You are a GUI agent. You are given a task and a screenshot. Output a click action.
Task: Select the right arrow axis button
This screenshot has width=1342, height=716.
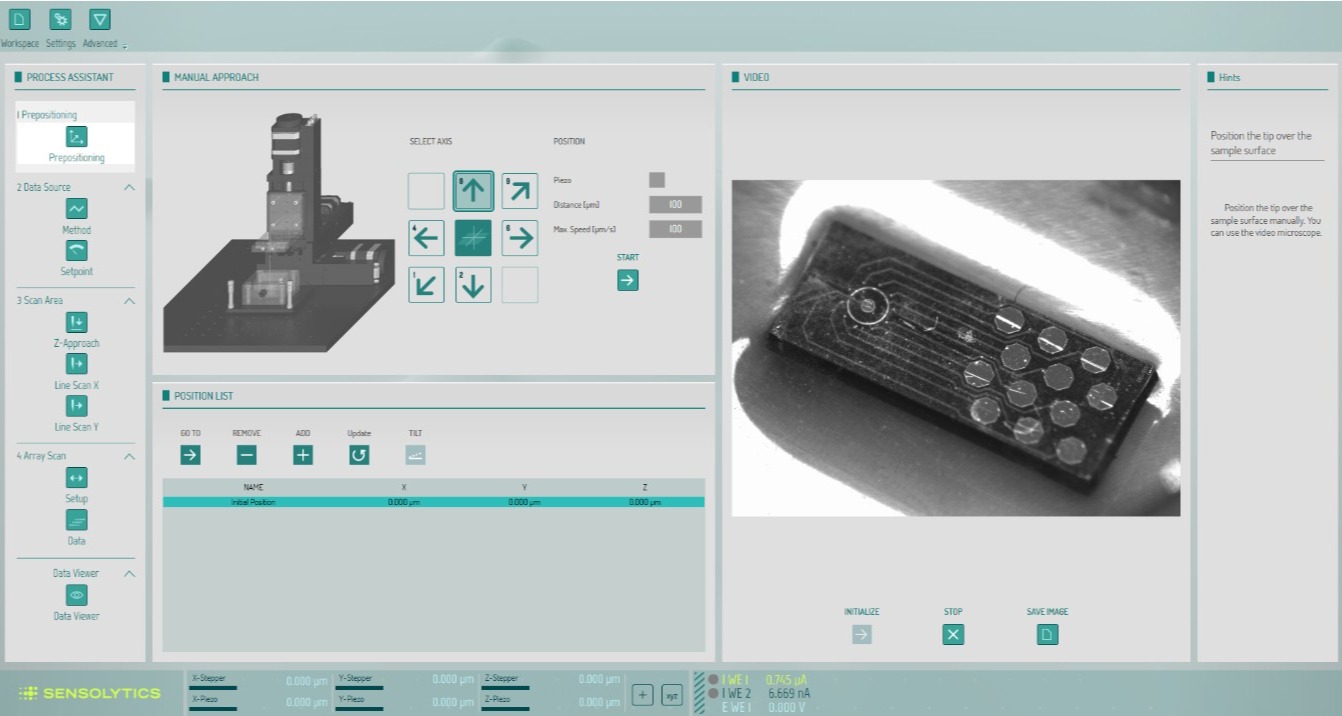point(520,238)
